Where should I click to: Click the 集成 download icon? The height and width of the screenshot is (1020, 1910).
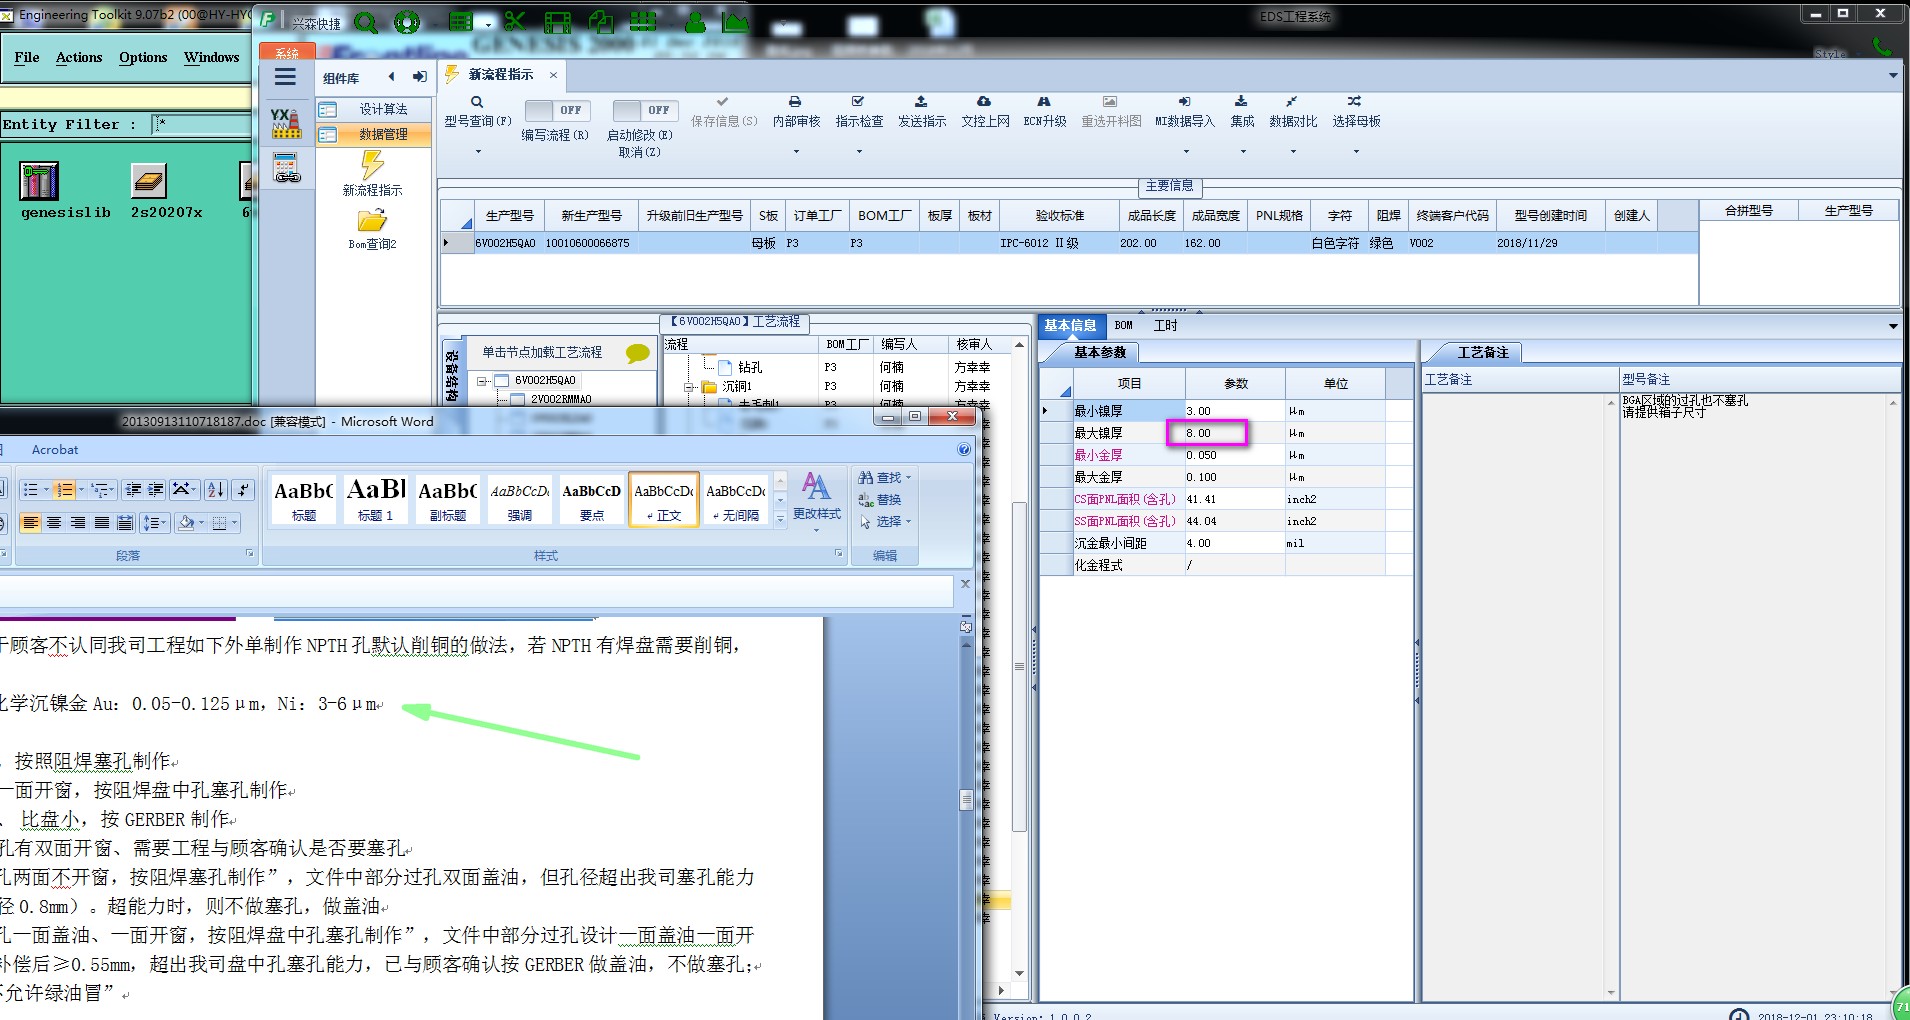coord(1241,102)
